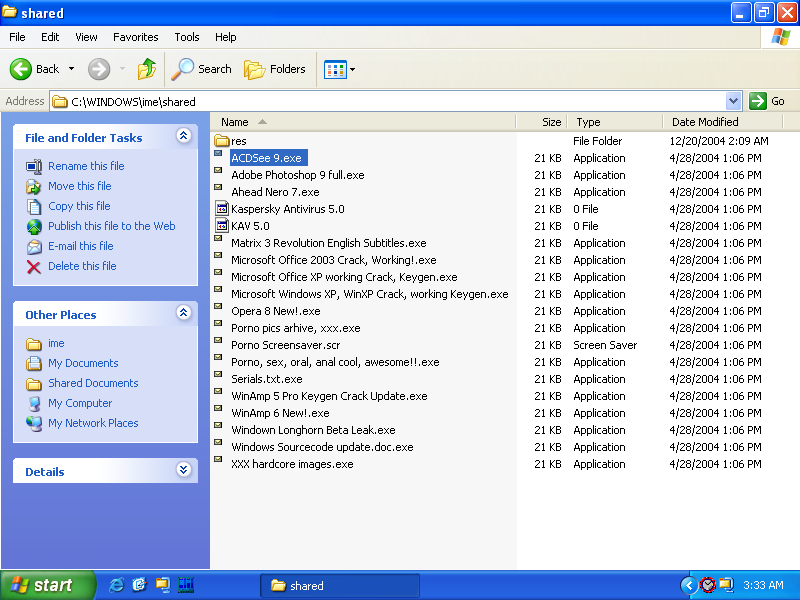Screen dimensions: 800x600
Task: Collapse the Other Places panel
Action: click(x=184, y=313)
